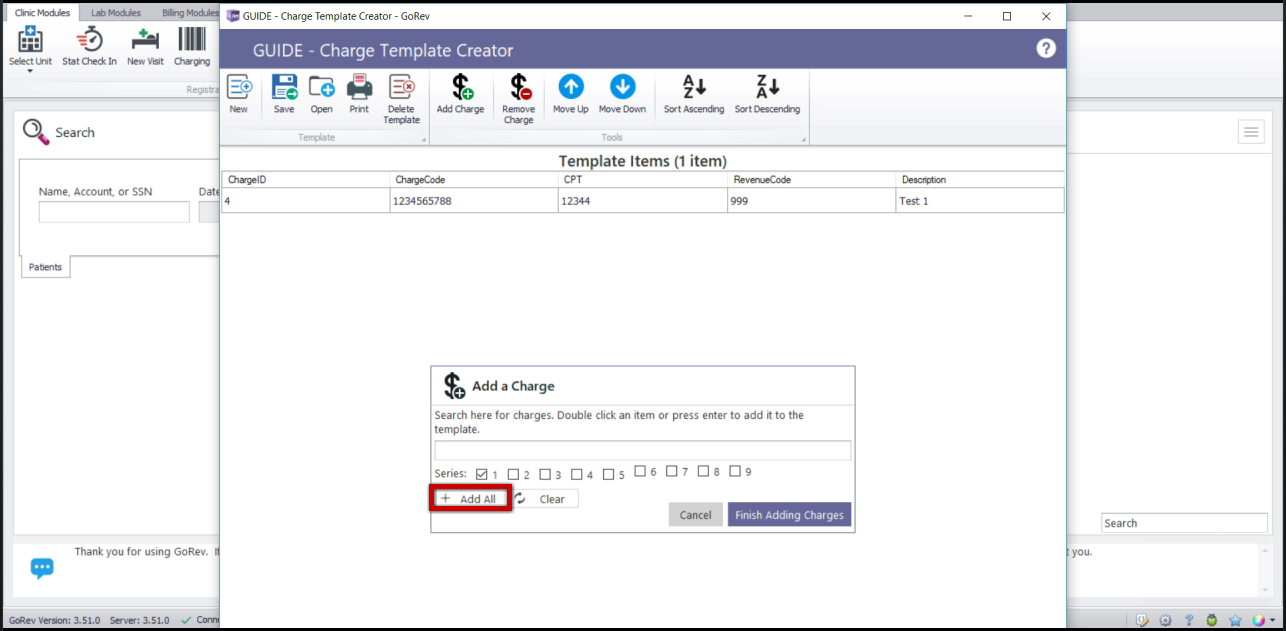Click the charge search input field
This screenshot has height=631, width=1286.
(643, 450)
